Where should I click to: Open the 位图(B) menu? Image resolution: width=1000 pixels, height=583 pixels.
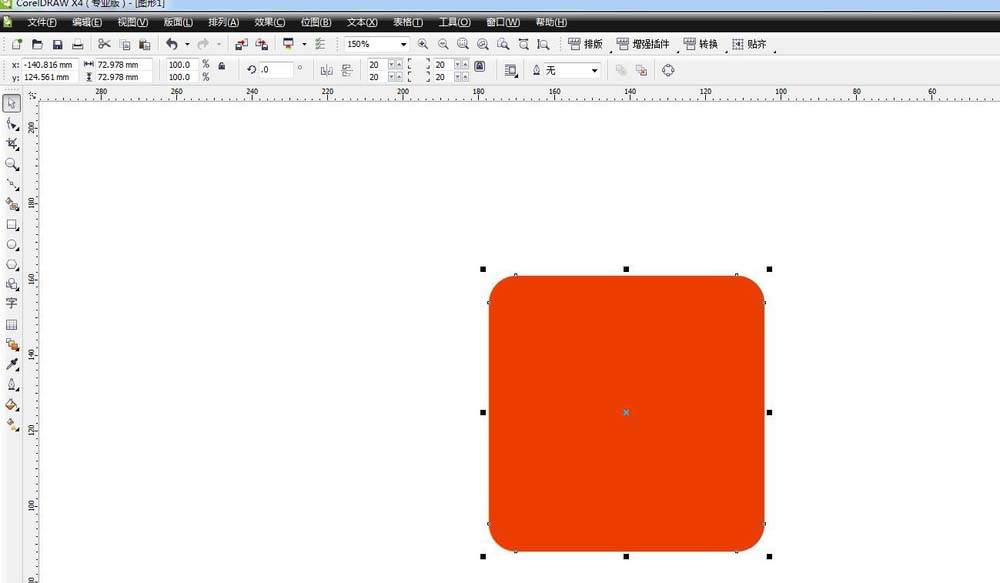pos(315,22)
